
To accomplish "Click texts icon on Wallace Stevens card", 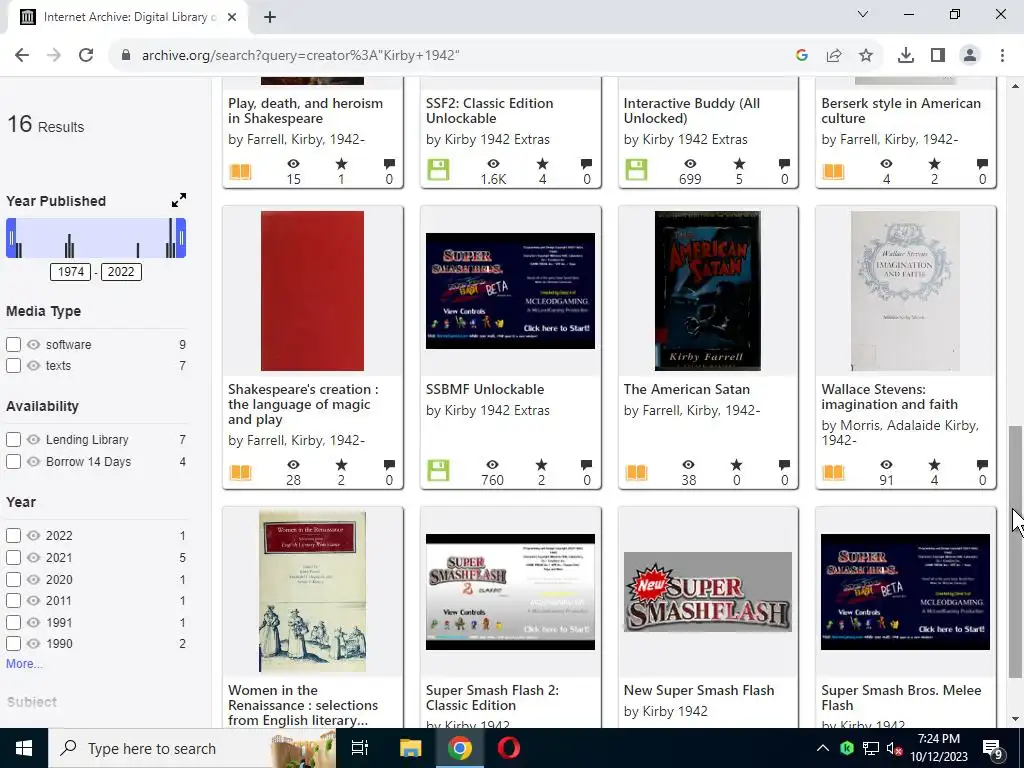I will coord(833,472).
